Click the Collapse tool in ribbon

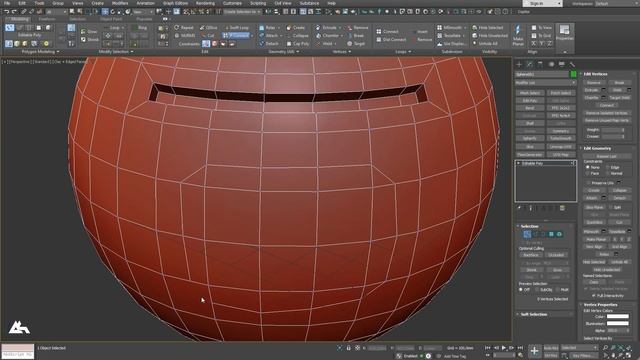pyautogui.click(x=298, y=36)
